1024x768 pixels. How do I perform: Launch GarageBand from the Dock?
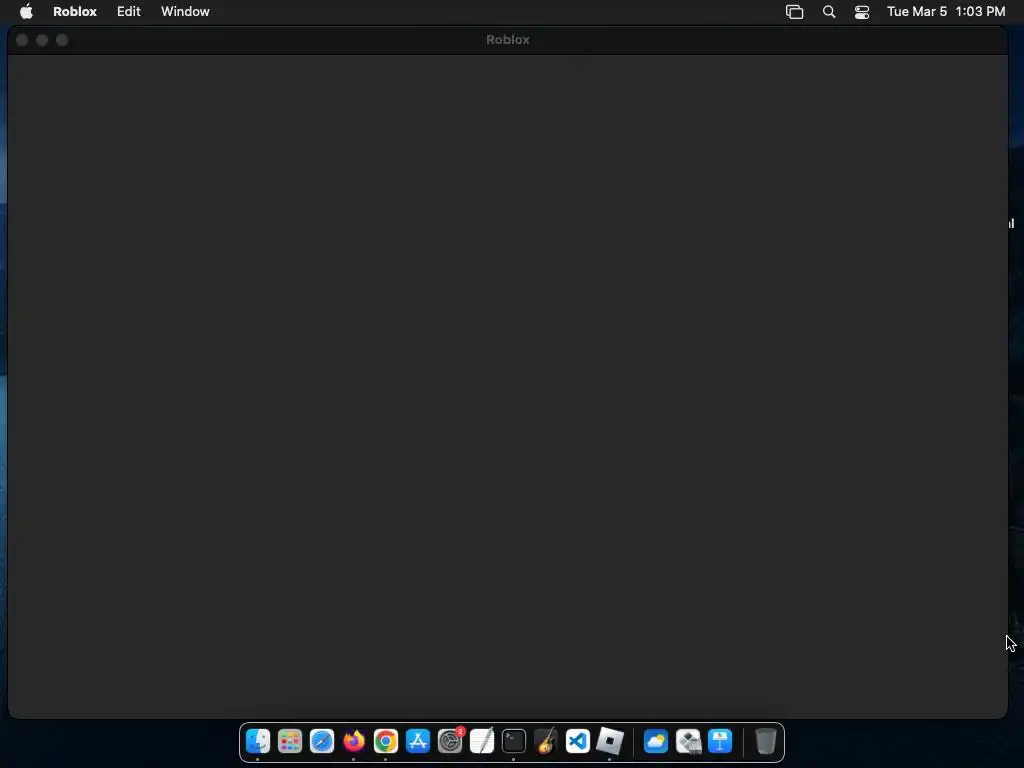pos(546,741)
